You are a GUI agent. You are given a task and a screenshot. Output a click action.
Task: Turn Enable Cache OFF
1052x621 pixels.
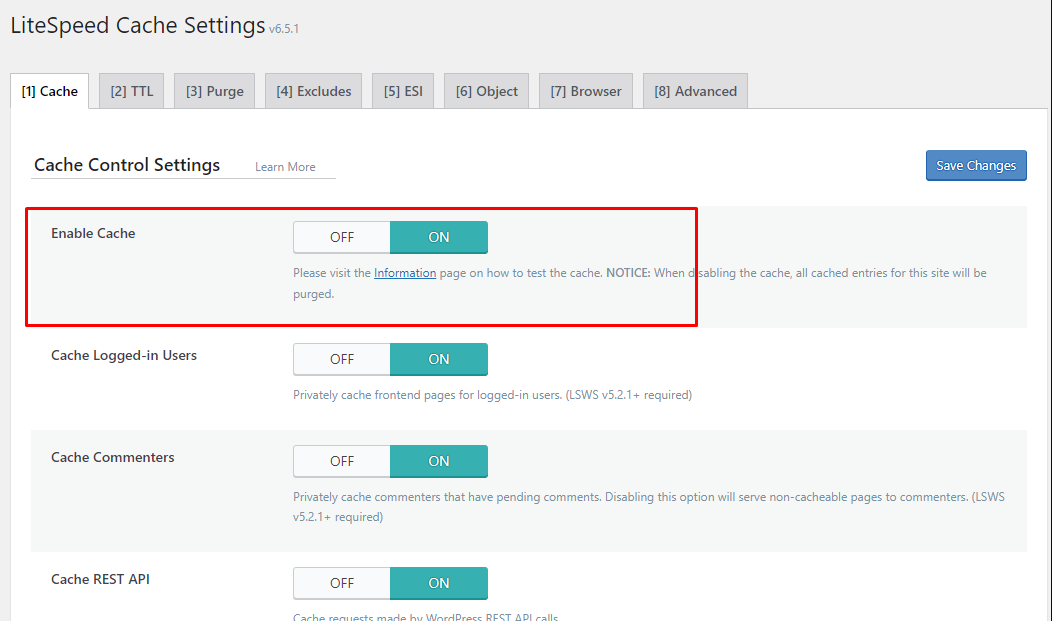(x=341, y=237)
